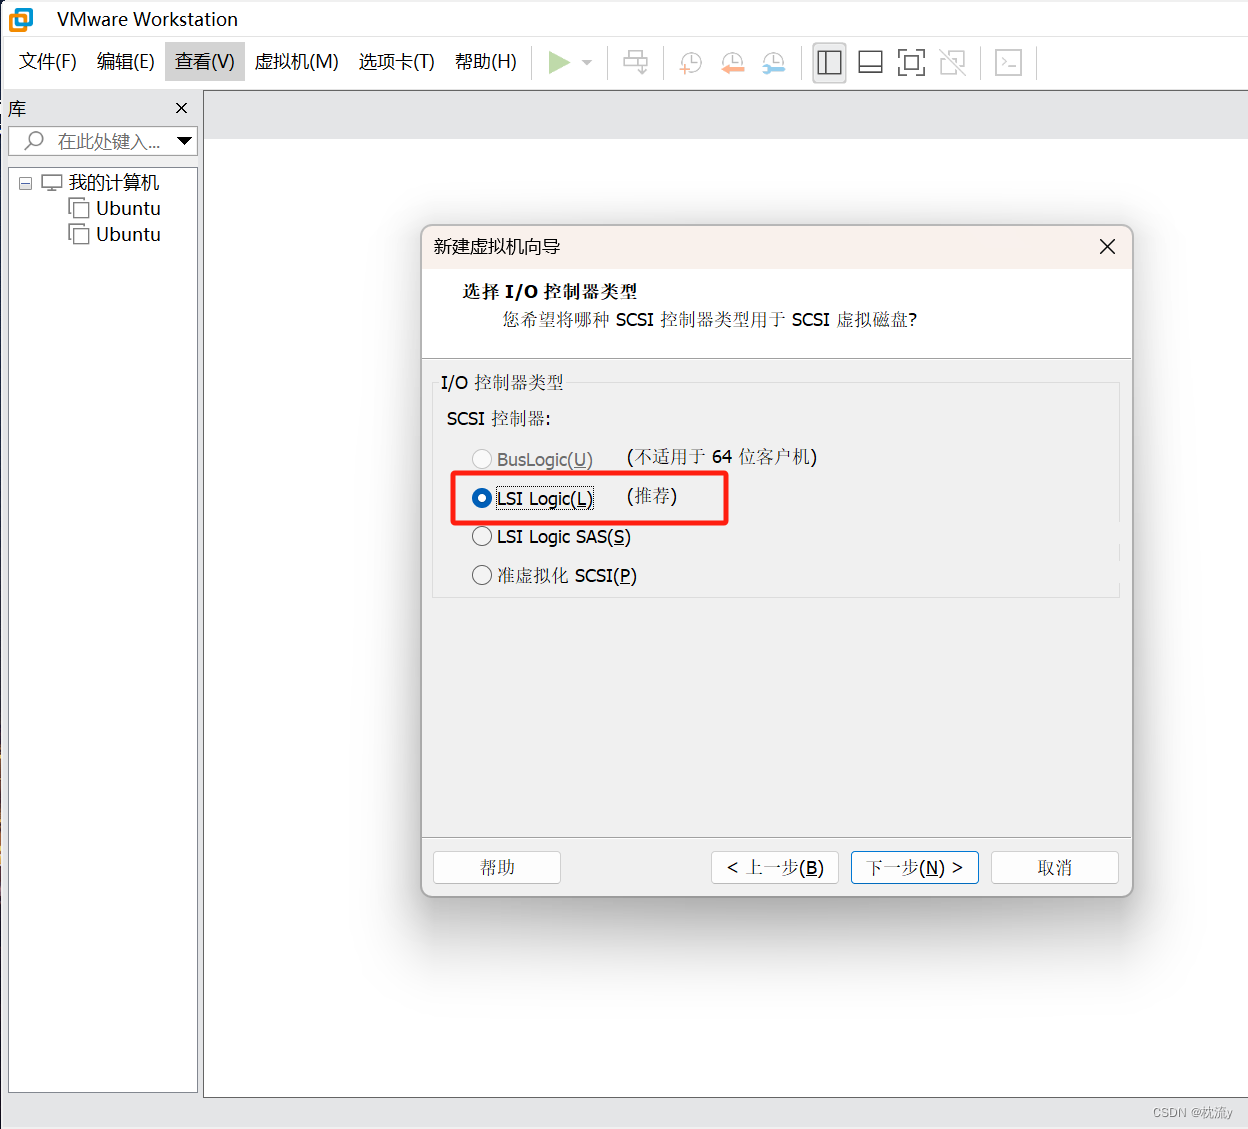Screen dimensions: 1248x1129
Task: Power on the virtual machine with green play icon
Action: tap(559, 62)
